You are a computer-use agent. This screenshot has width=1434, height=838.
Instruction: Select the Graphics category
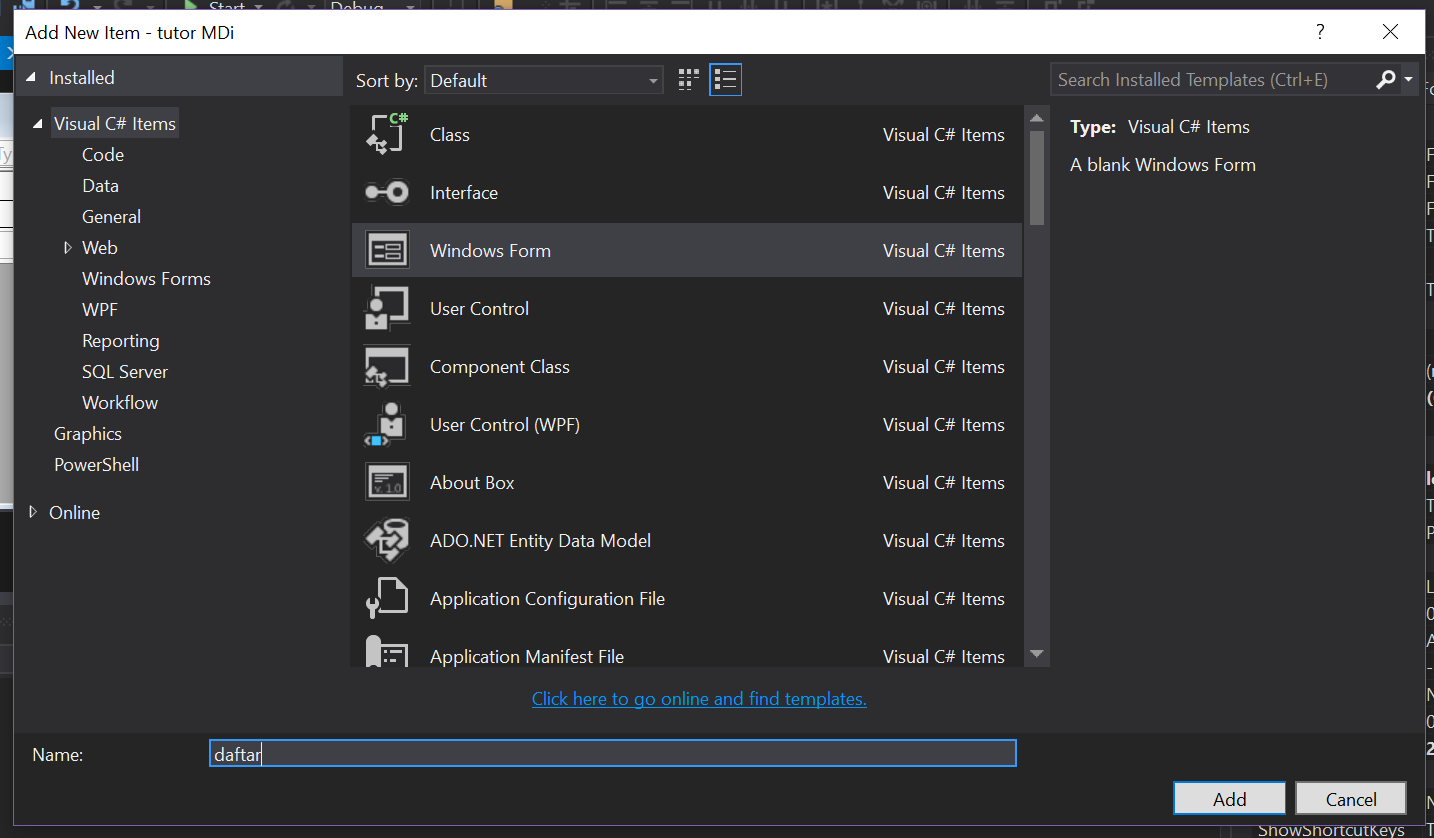pyautogui.click(x=88, y=433)
